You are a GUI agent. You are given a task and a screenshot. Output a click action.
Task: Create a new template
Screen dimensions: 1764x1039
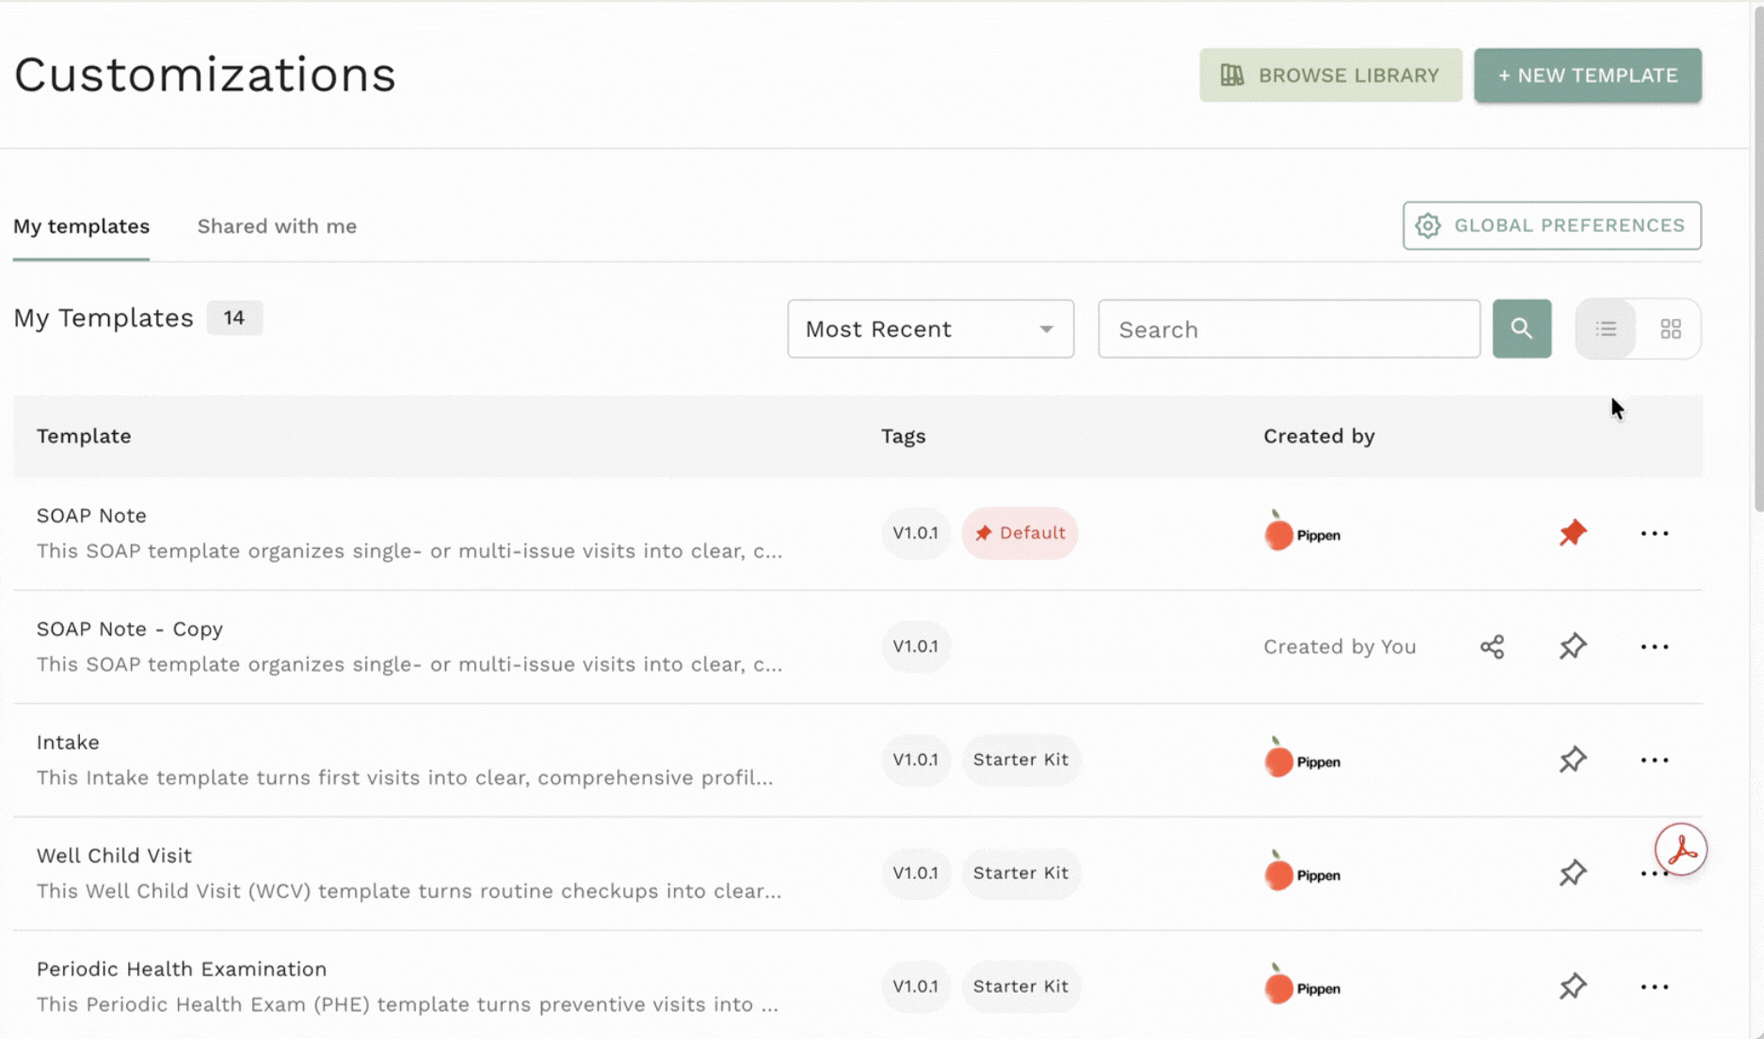(1587, 76)
